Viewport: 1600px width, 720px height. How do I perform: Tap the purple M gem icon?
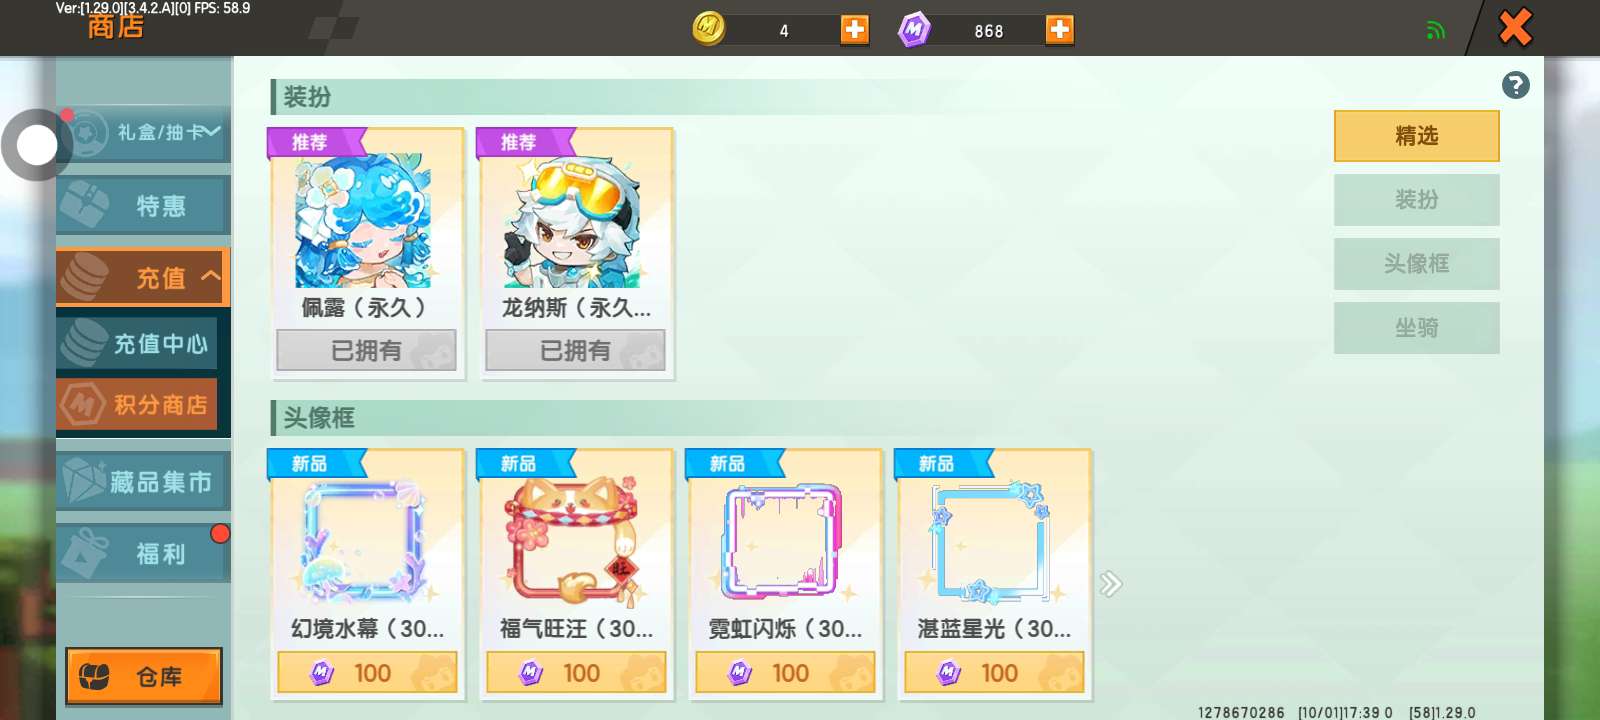coord(914,29)
